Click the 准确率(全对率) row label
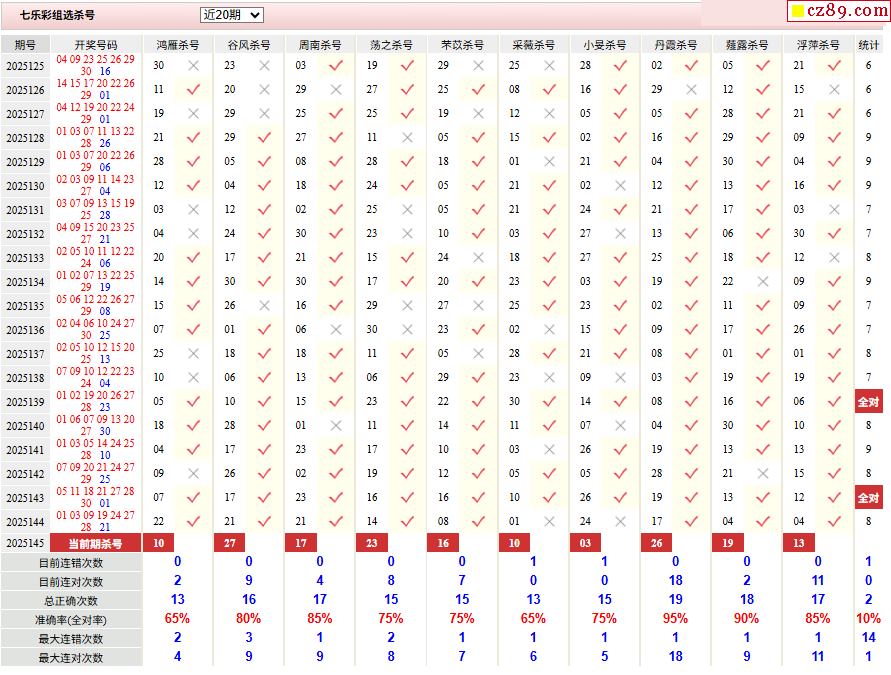 click(x=71, y=619)
